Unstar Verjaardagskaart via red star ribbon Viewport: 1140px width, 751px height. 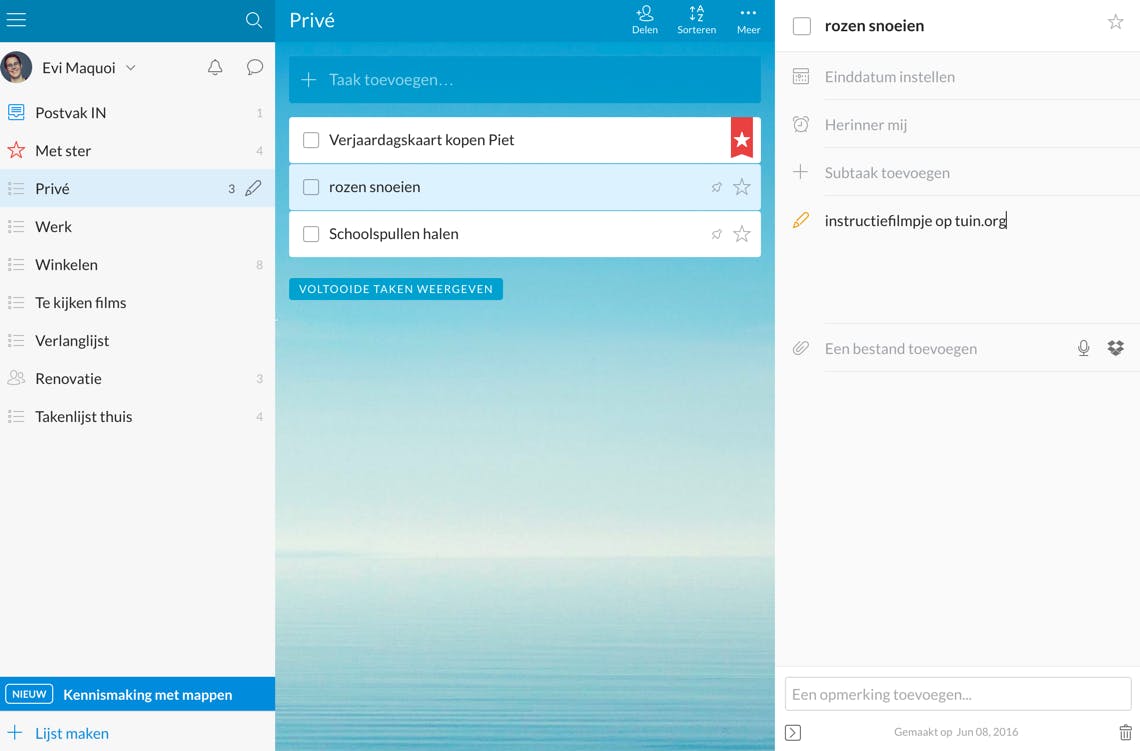742,138
